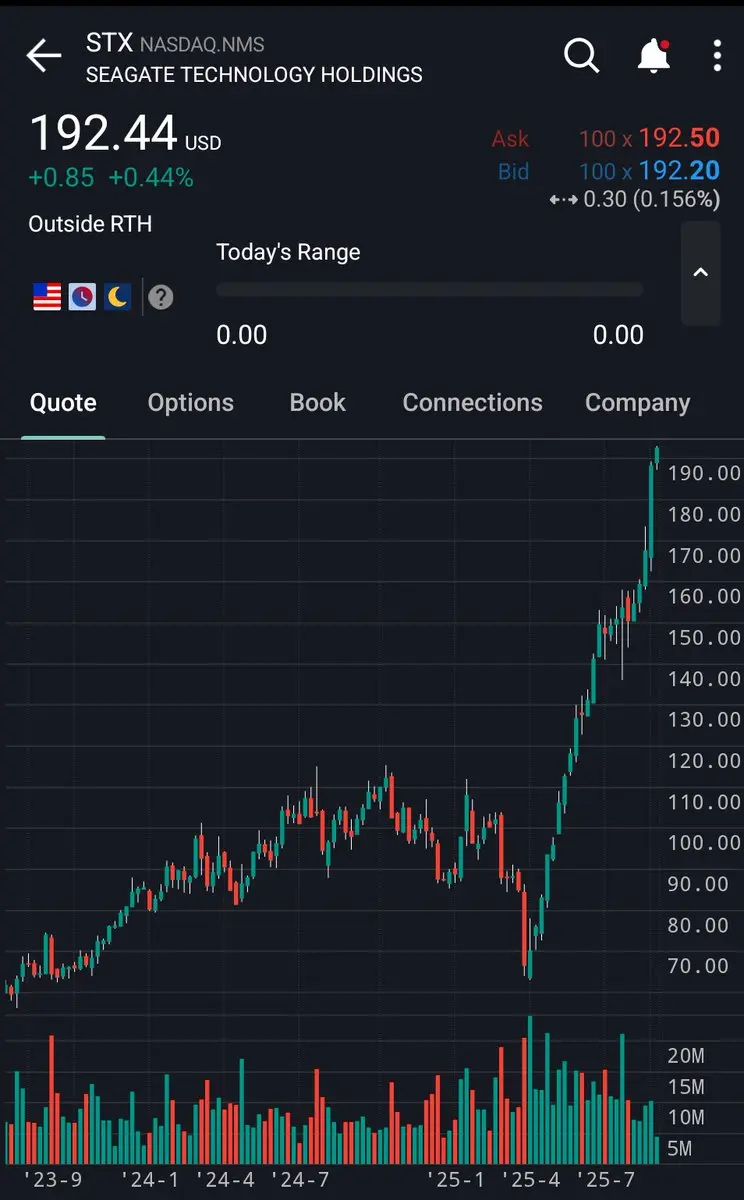Image resolution: width=744 pixels, height=1200 pixels.
Task: Open the three-dot overflow menu
Action: 717,56
